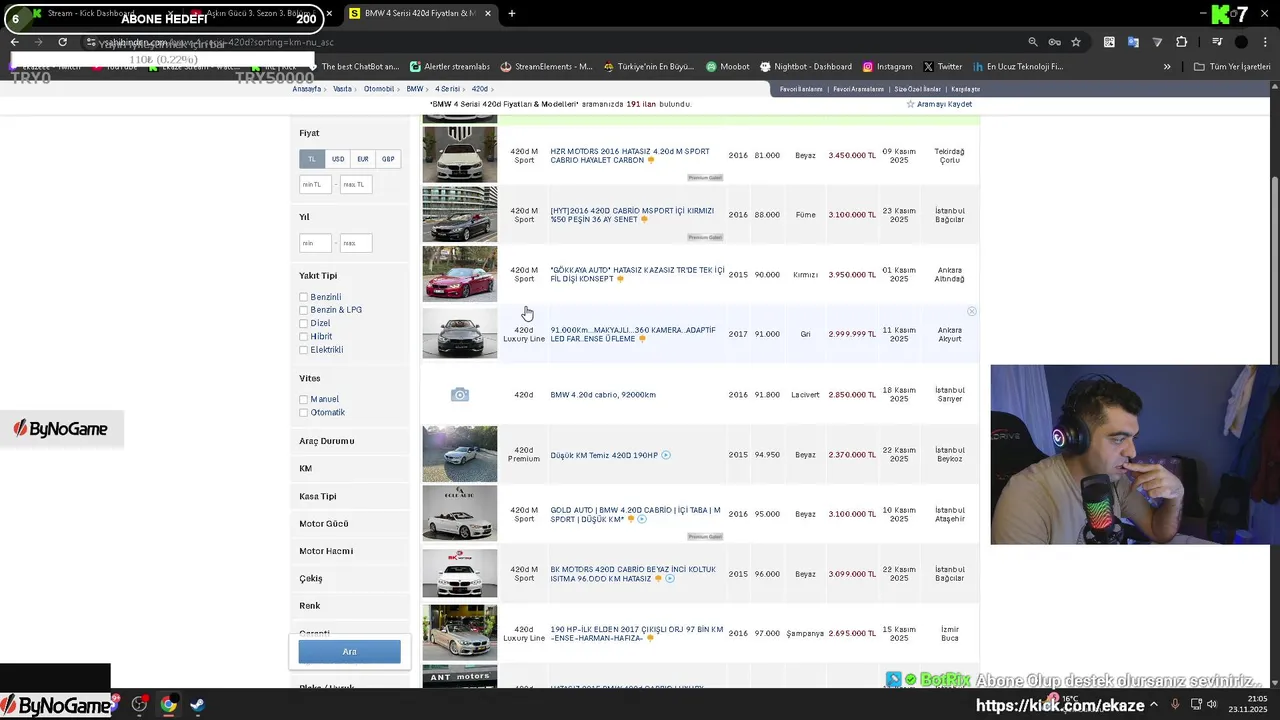Go to Otomobil breadcrumb
Image resolution: width=1280 pixels, height=720 pixels.
pyautogui.click(x=379, y=89)
